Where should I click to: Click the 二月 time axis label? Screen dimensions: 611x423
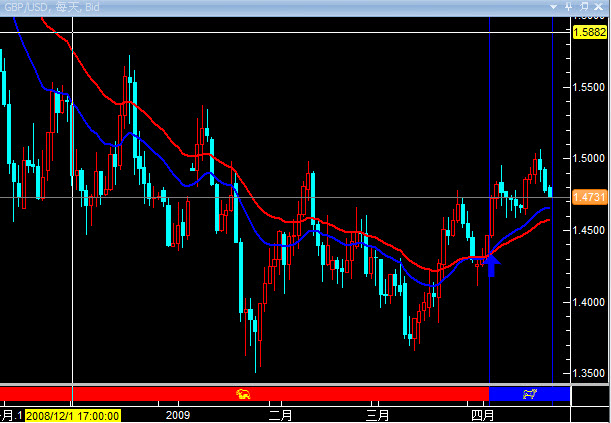(x=281, y=416)
